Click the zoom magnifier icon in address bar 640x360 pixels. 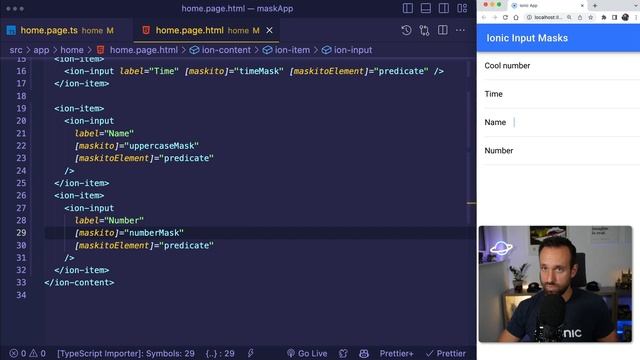pyautogui.click(x=569, y=18)
